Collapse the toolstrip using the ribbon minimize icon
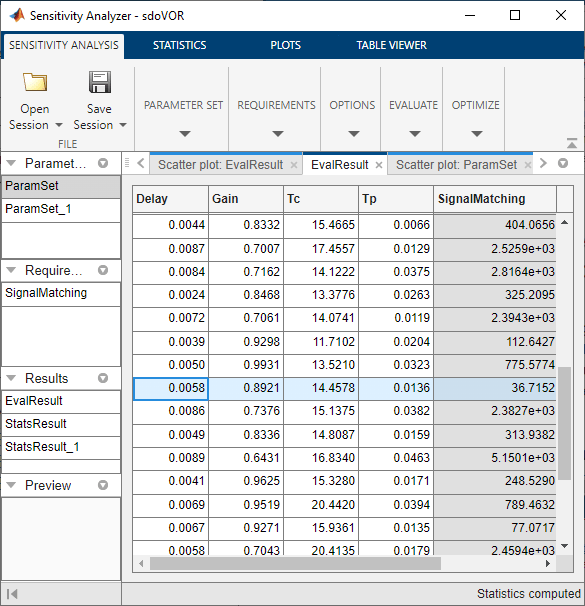 [x=572, y=143]
